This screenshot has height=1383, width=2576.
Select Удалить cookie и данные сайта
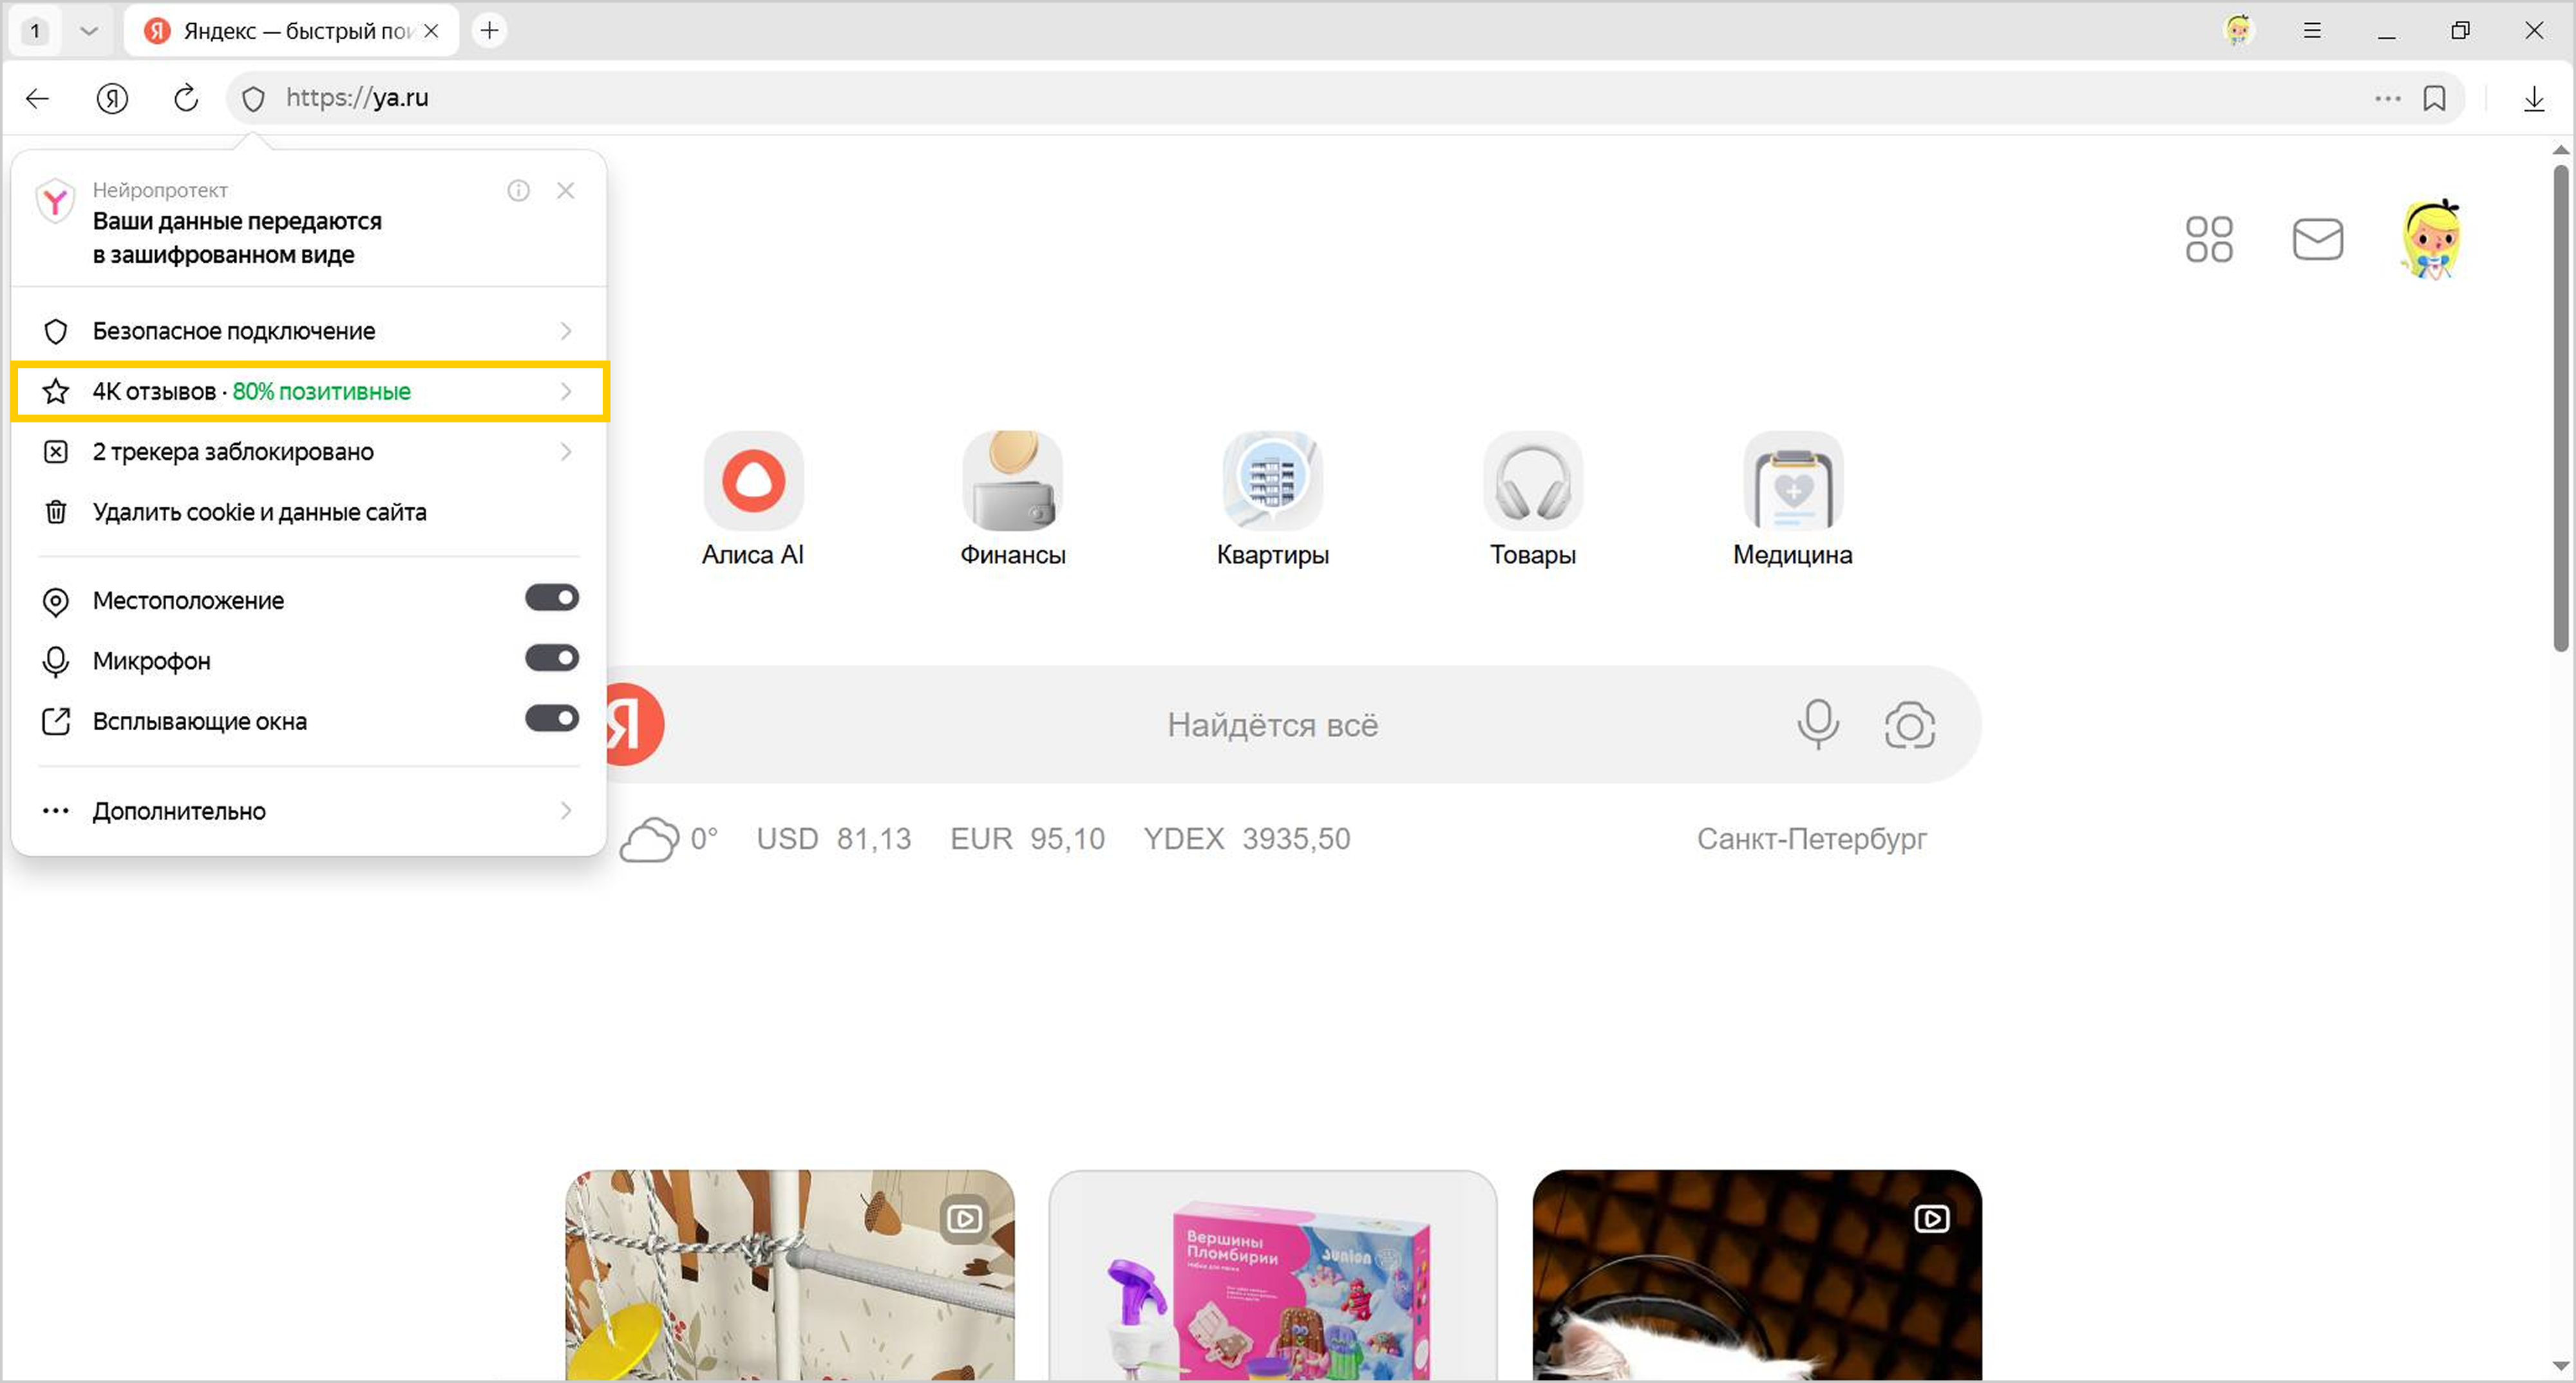[259, 512]
